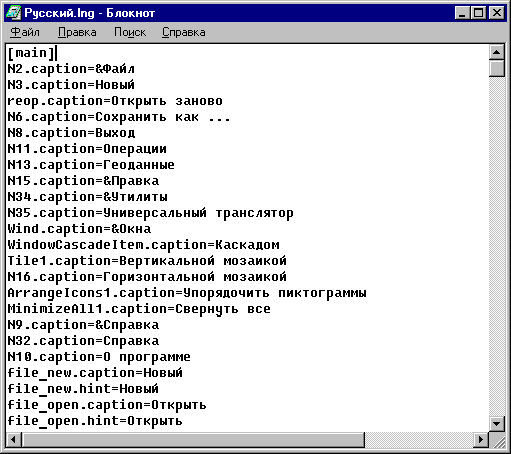511x454 pixels.
Task: Maximize the Notepad window
Action: pyautogui.click(x=479, y=13)
